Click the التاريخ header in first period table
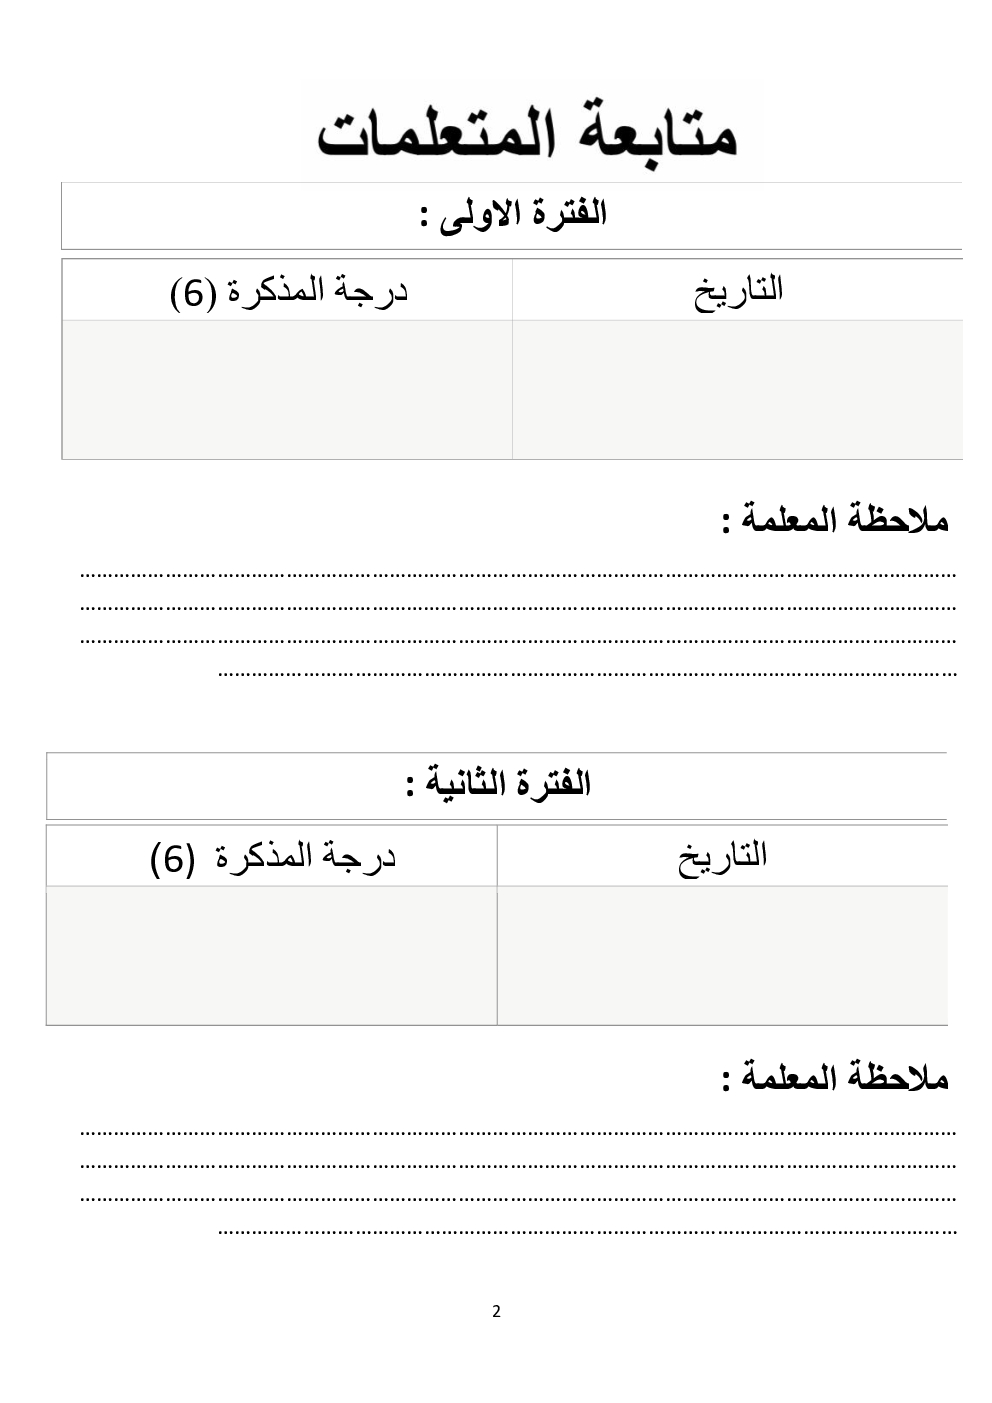This screenshot has height=1403, width=992. 738,290
